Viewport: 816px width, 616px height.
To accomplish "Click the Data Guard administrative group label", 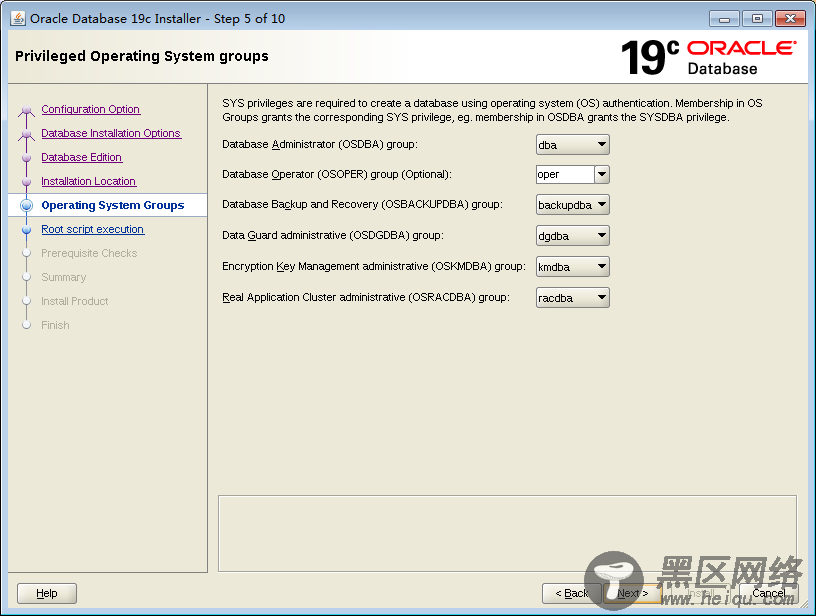I will (x=333, y=235).
